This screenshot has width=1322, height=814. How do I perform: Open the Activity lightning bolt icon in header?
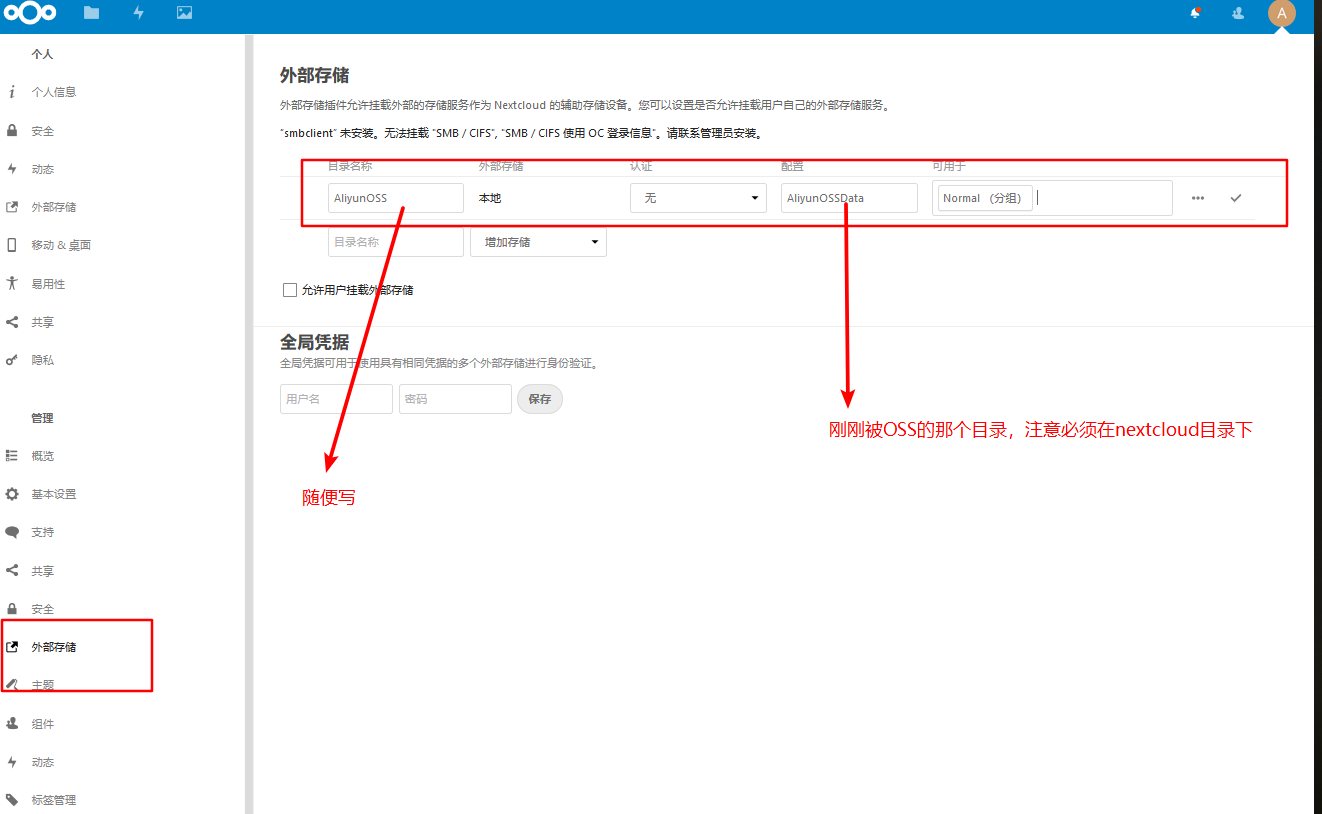[138, 13]
